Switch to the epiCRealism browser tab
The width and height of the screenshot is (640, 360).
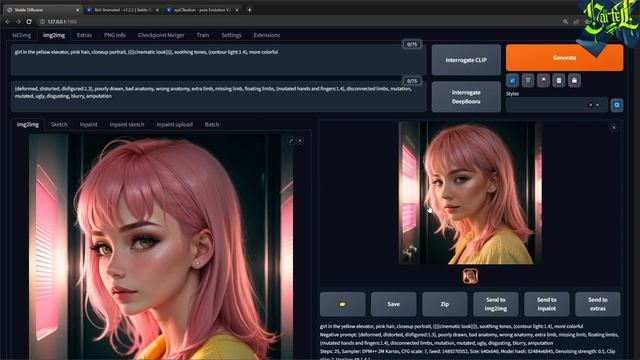point(201,10)
